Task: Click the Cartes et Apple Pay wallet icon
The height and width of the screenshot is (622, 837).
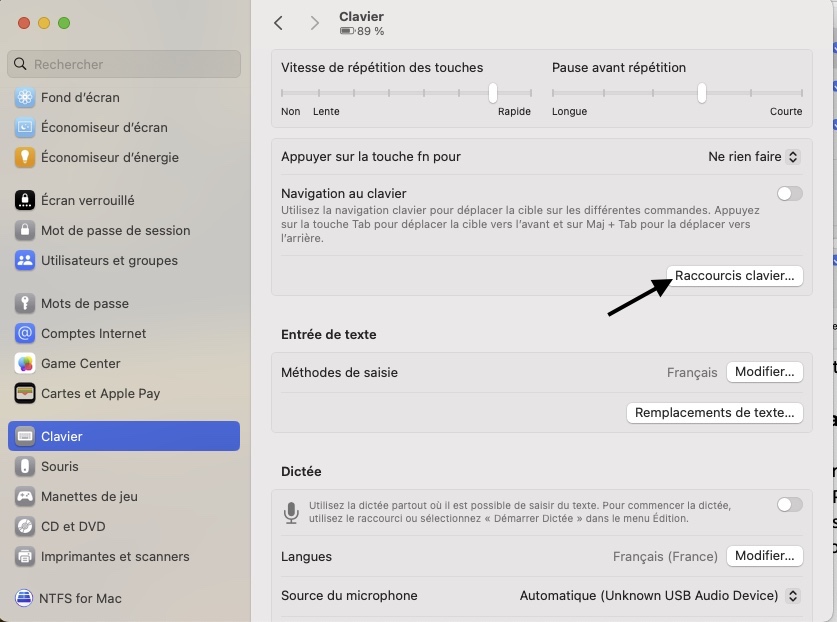Action: (25, 393)
